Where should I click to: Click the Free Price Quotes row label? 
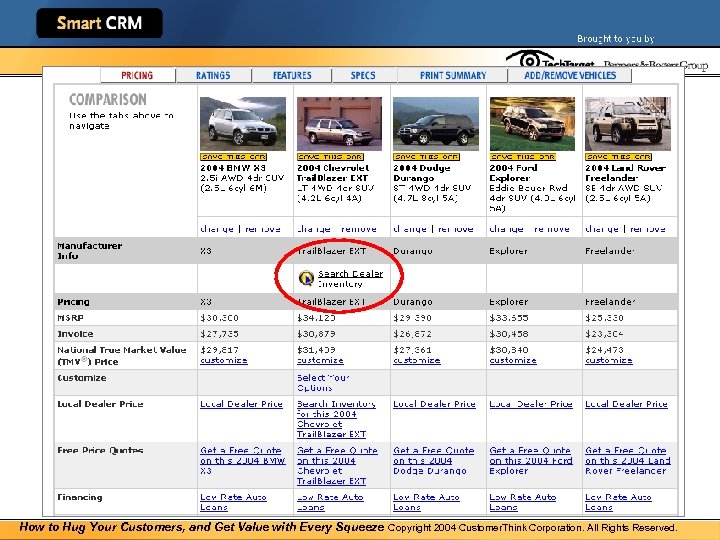coord(100,450)
